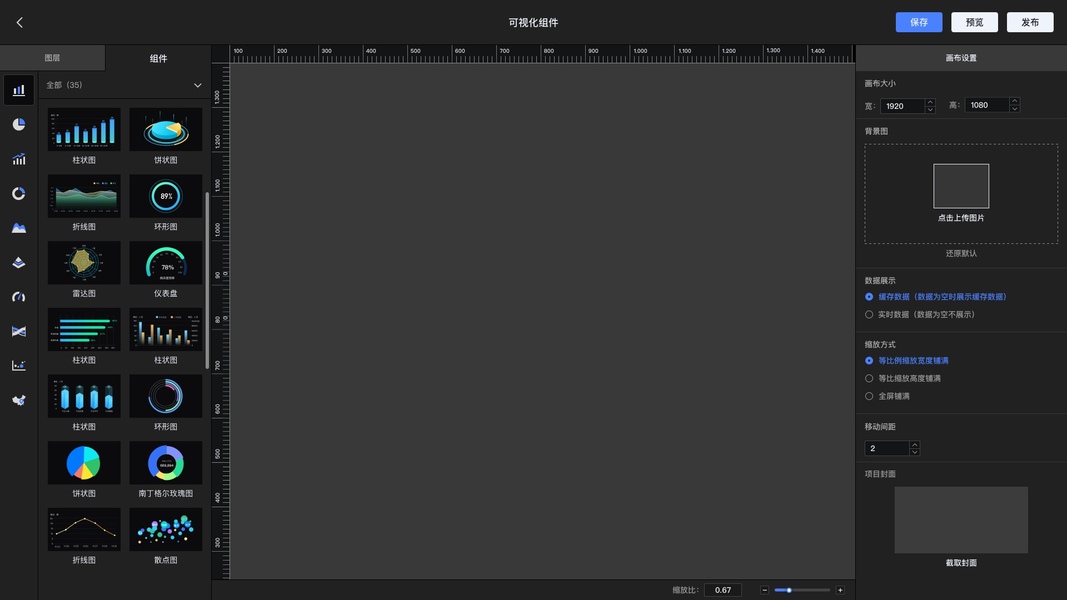This screenshot has height=600, width=1067.
Task: Select 实时数据 data display option
Action: [x=869, y=314]
